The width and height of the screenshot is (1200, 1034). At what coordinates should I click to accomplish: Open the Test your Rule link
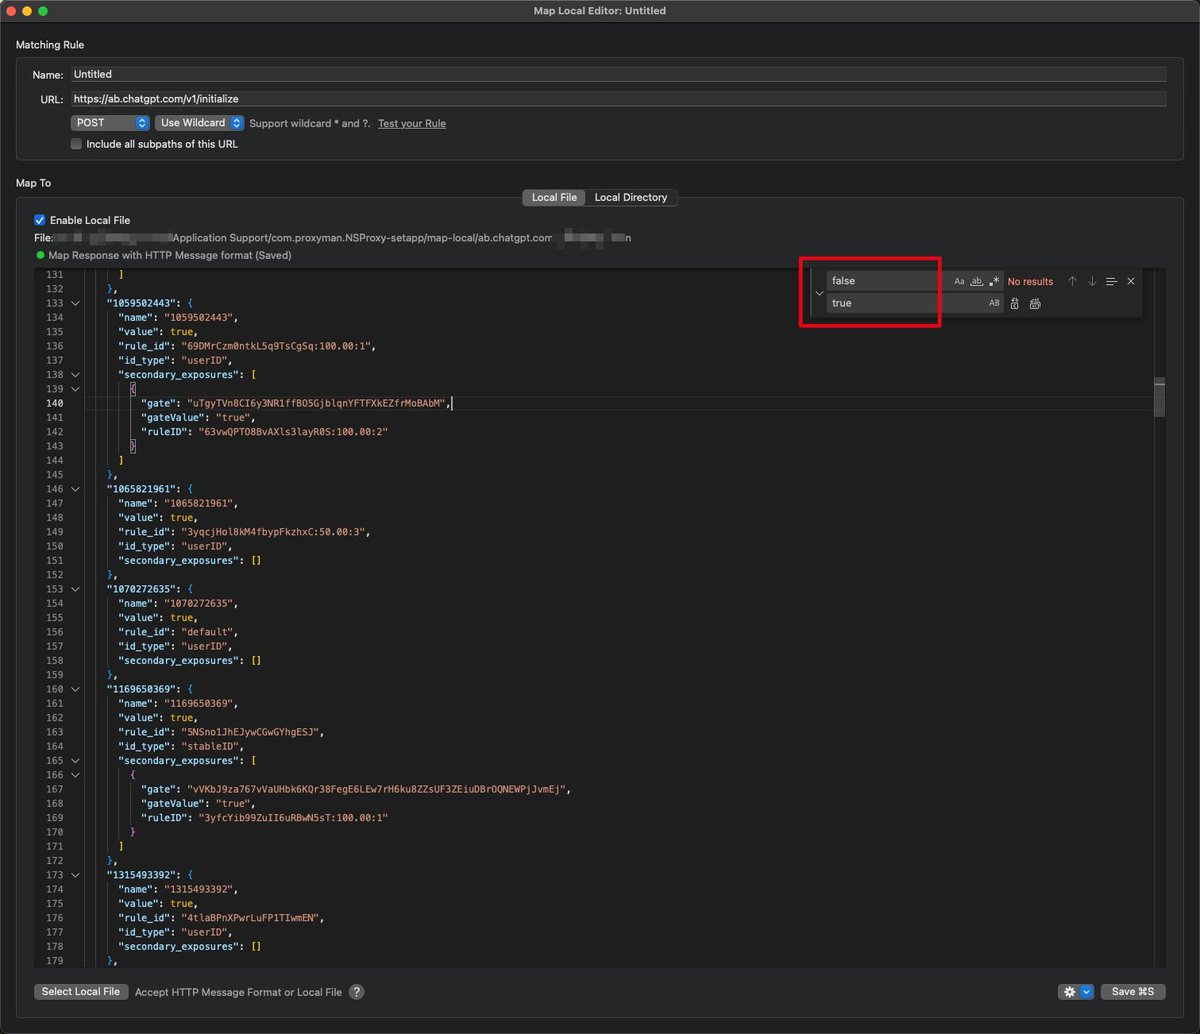pos(412,124)
